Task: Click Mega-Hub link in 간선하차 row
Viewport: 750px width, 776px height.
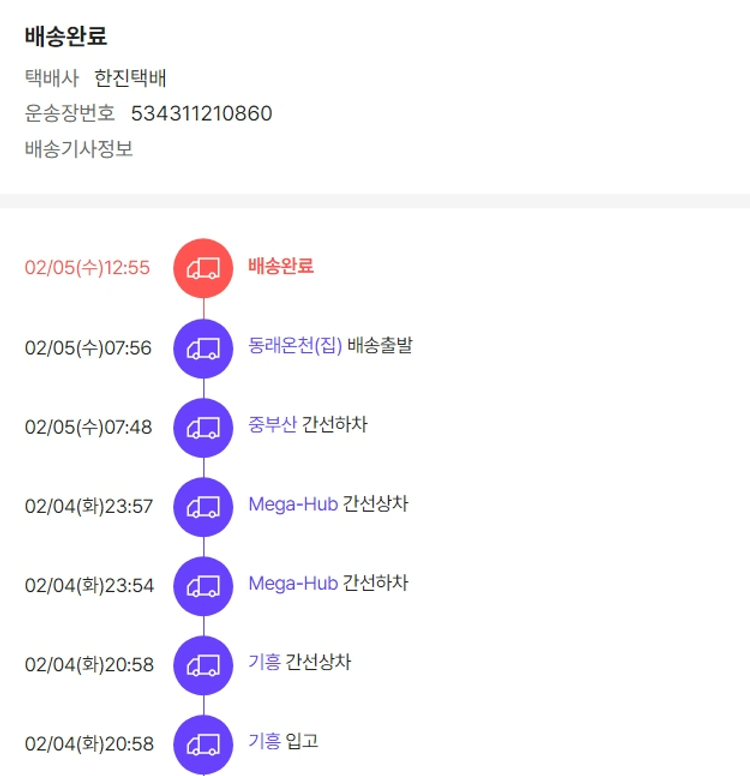Action: 292,583
